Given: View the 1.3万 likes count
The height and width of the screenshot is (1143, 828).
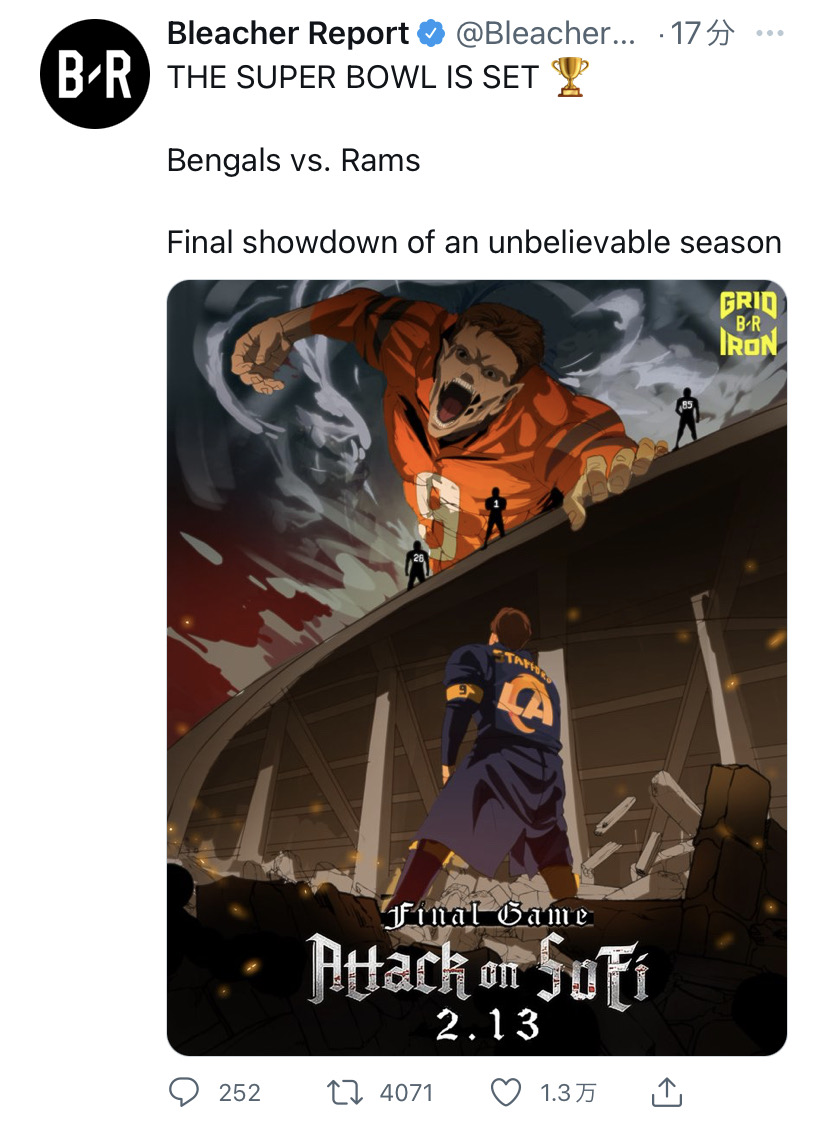Looking at the screenshot, I should (568, 1093).
